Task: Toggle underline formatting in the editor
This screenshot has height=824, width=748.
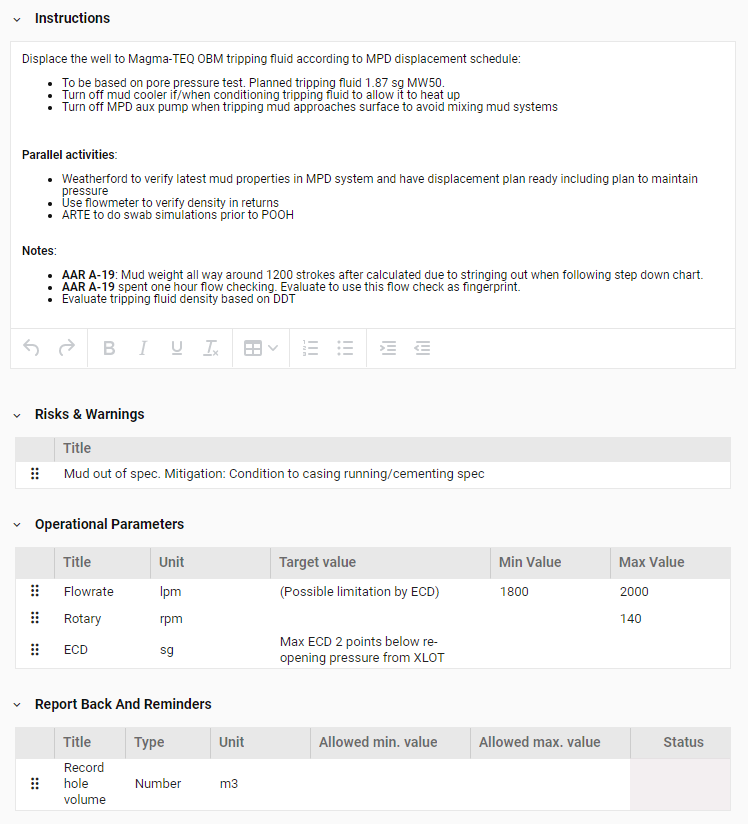Action: pyautogui.click(x=177, y=348)
